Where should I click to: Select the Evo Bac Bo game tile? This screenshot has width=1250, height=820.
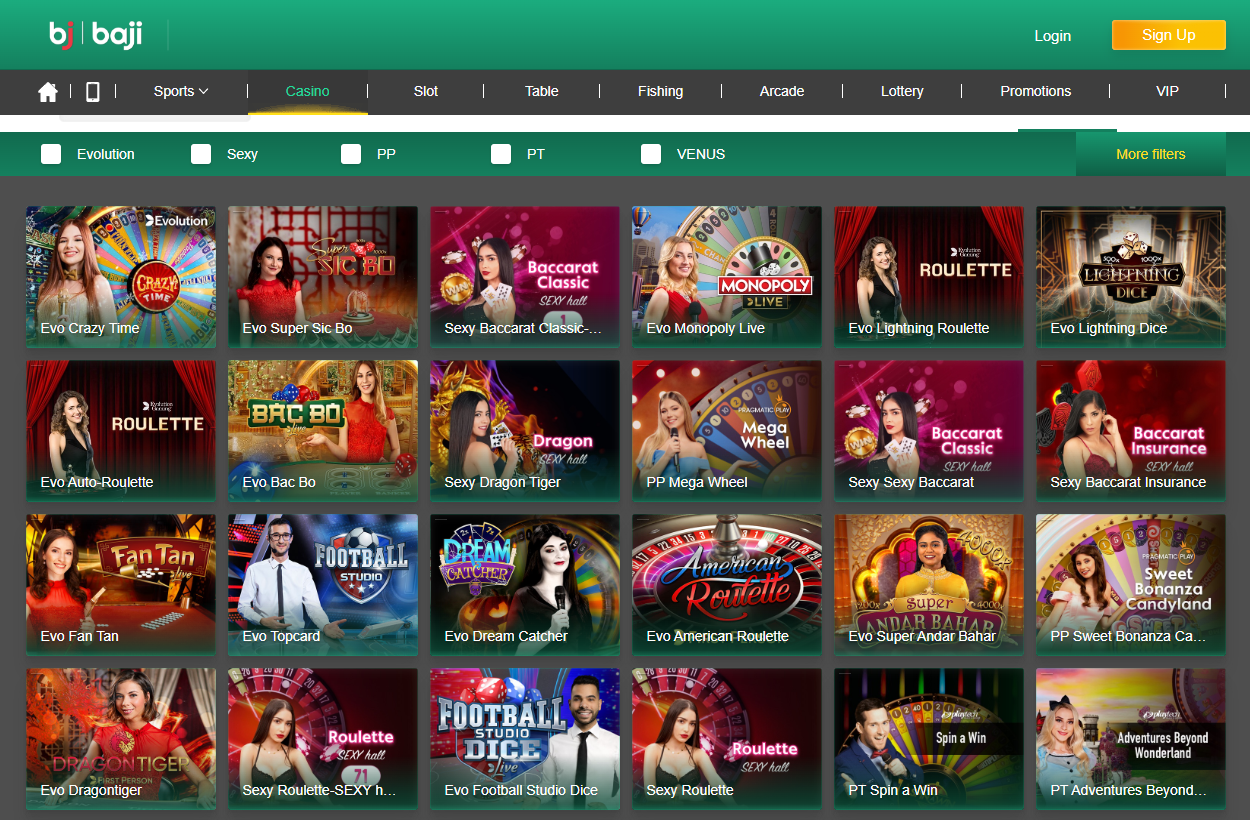323,431
